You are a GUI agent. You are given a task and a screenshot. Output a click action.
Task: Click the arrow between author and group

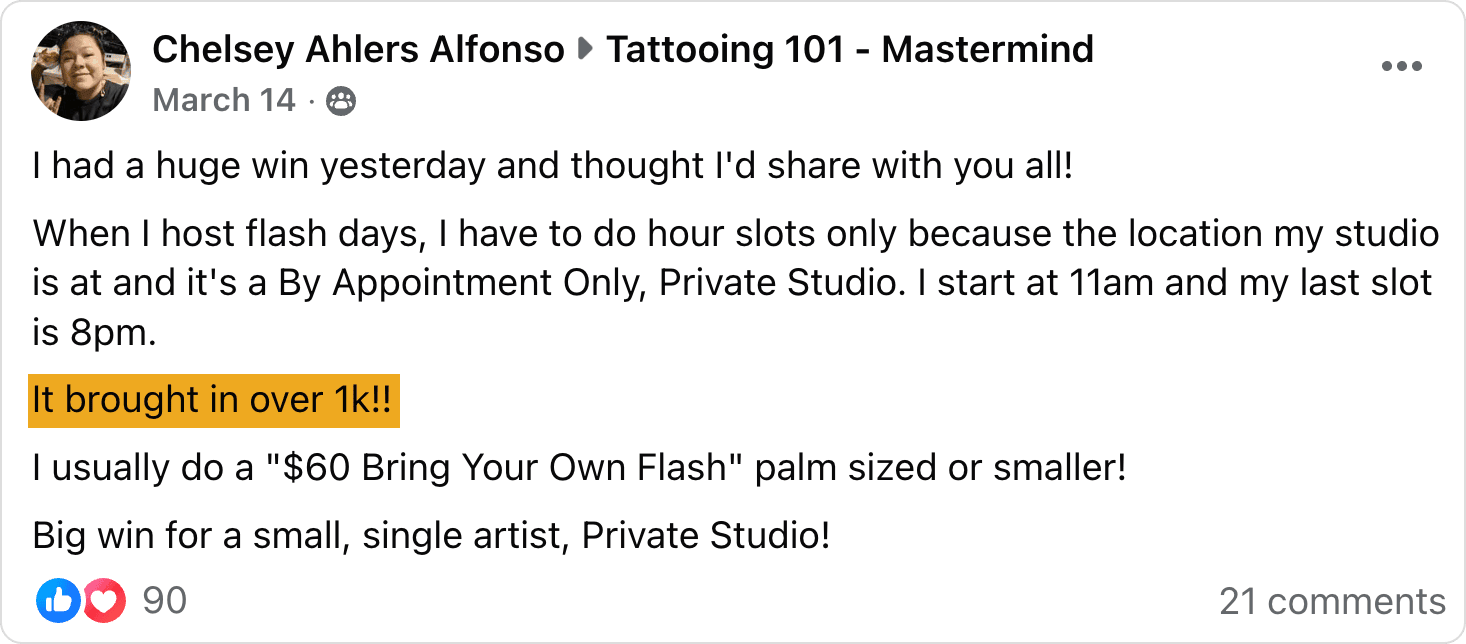(585, 50)
